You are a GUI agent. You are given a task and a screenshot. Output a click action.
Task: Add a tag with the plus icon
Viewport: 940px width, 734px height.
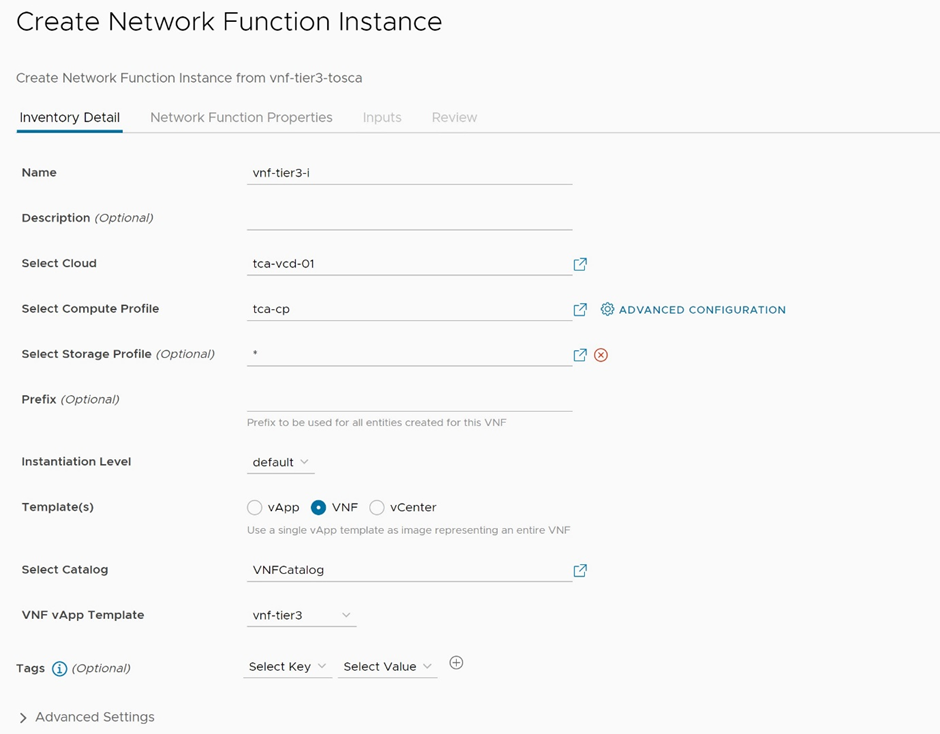pyautogui.click(x=456, y=663)
